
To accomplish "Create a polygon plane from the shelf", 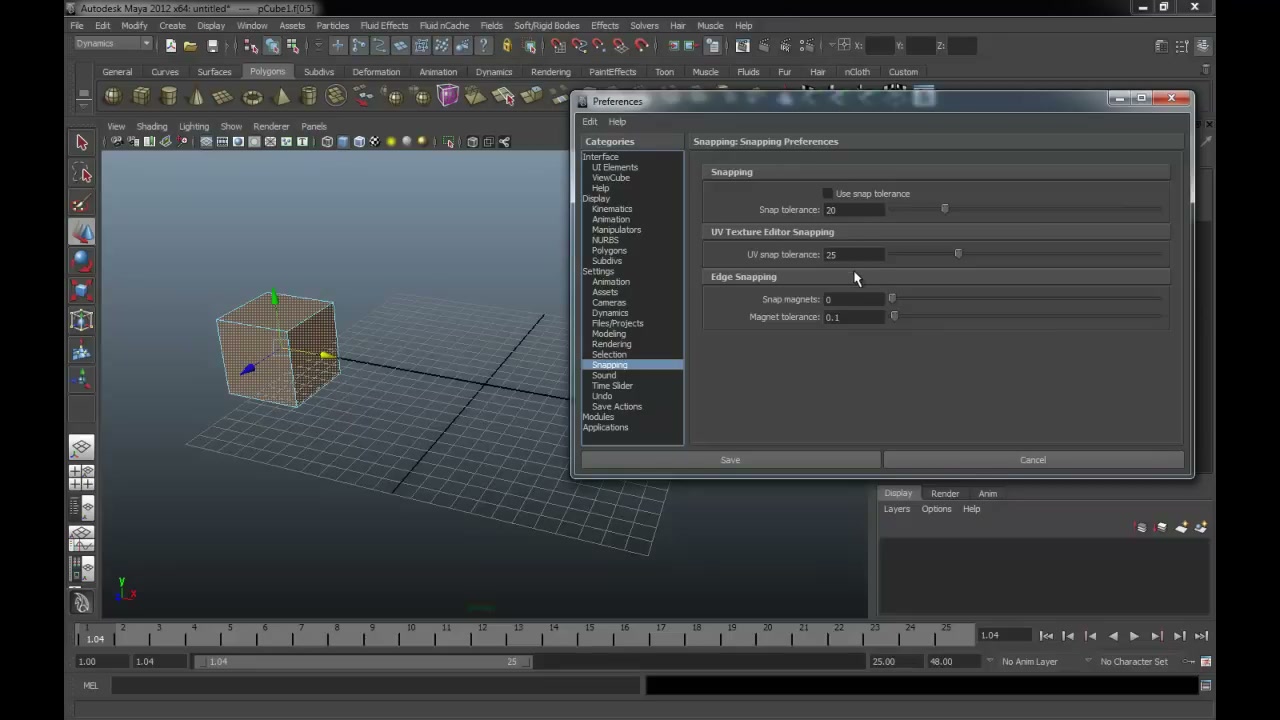I will tap(224, 96).
